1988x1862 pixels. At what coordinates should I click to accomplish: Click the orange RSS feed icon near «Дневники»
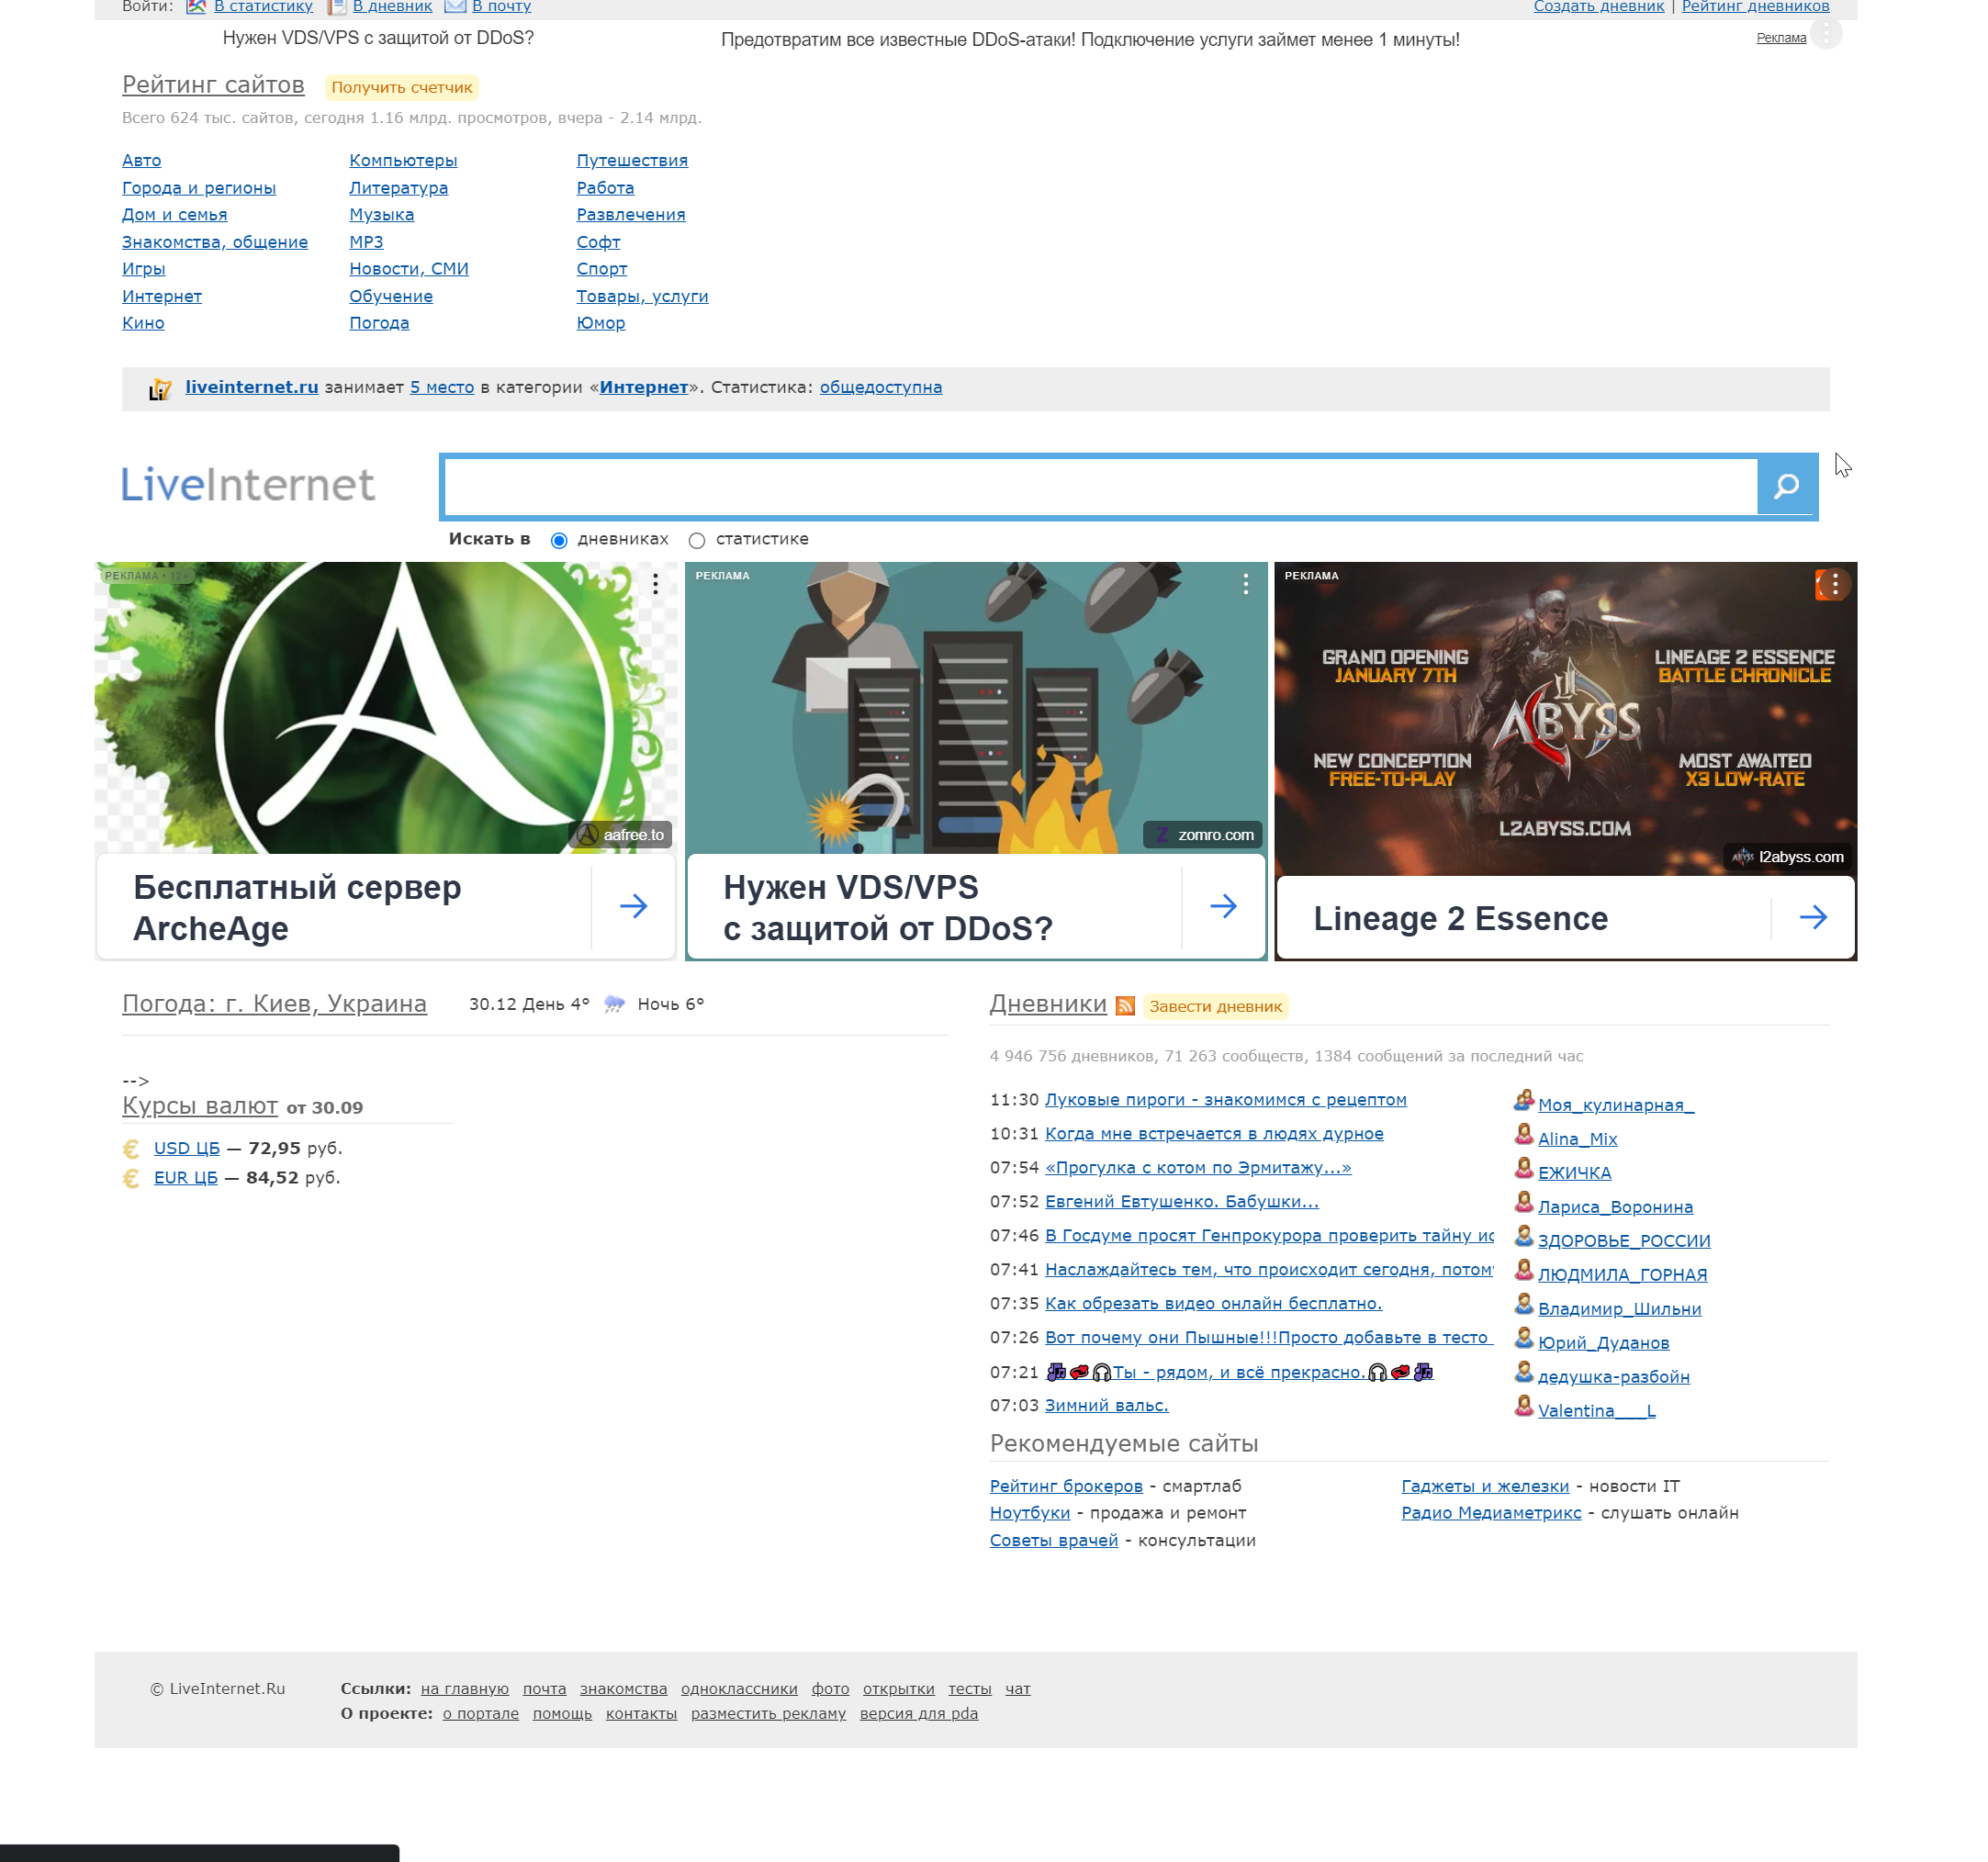point(1127,1006)
